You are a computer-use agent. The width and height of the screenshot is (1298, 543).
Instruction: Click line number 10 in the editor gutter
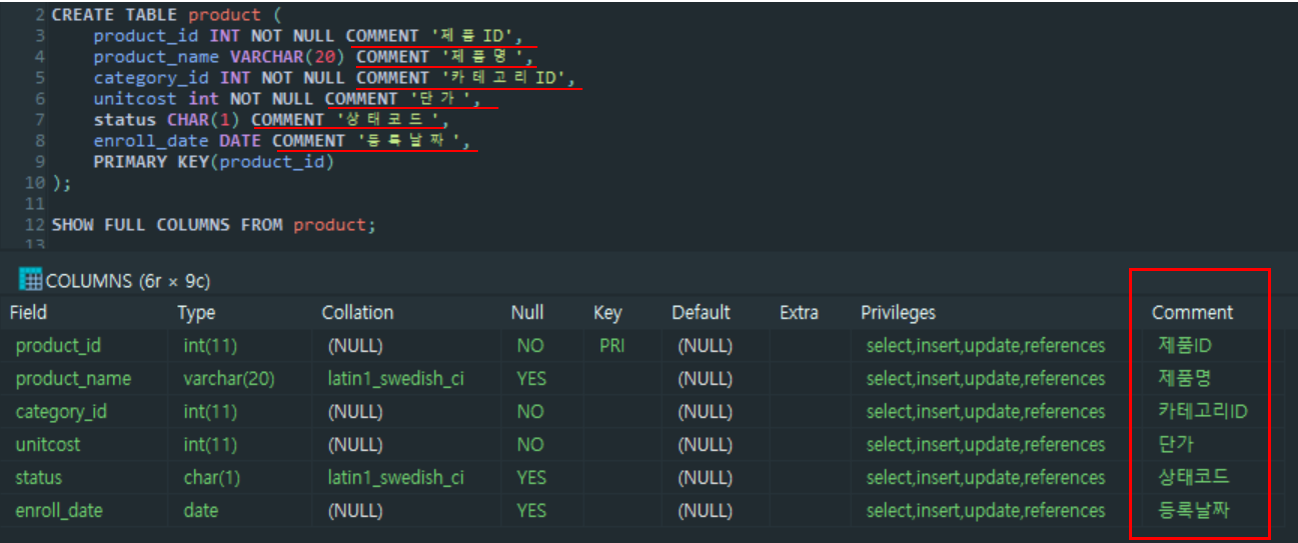click(35, 183)
